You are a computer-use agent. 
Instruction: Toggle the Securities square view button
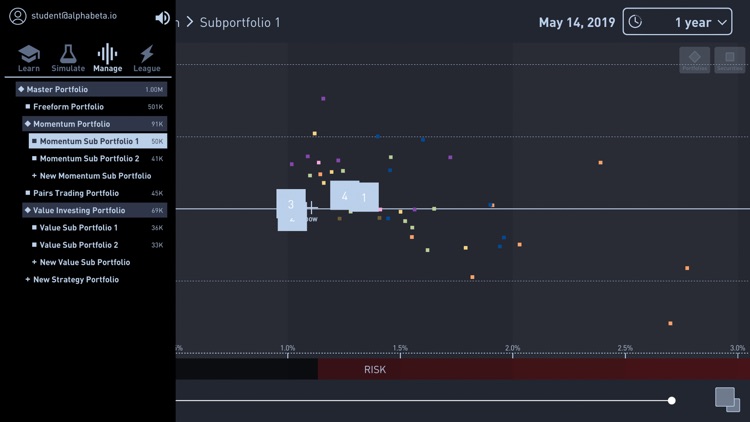(x=729, y=60)
